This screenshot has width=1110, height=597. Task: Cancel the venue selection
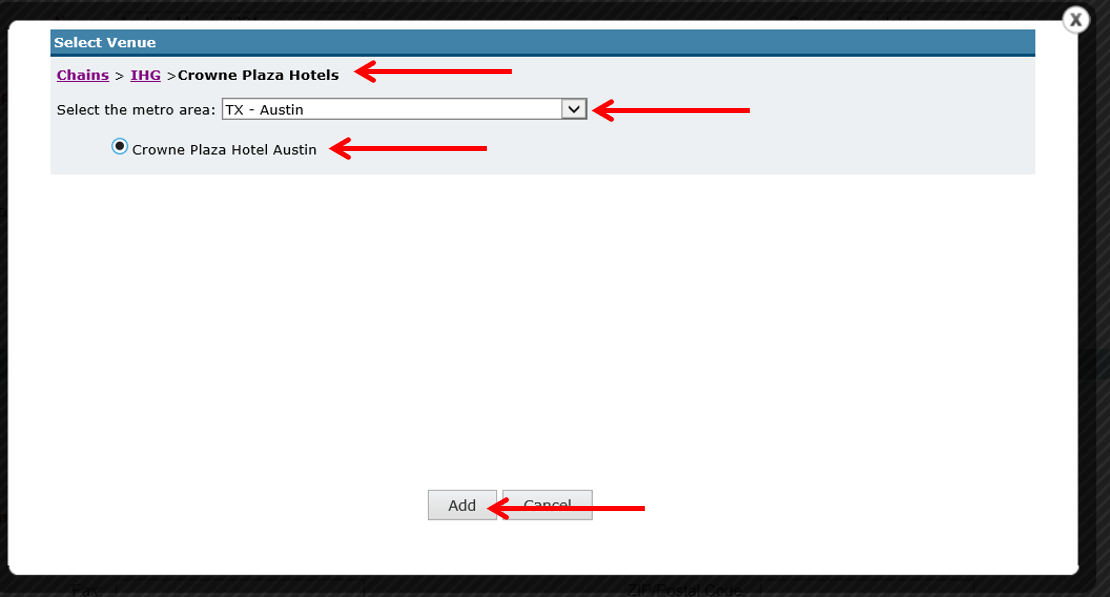point(547,505)
